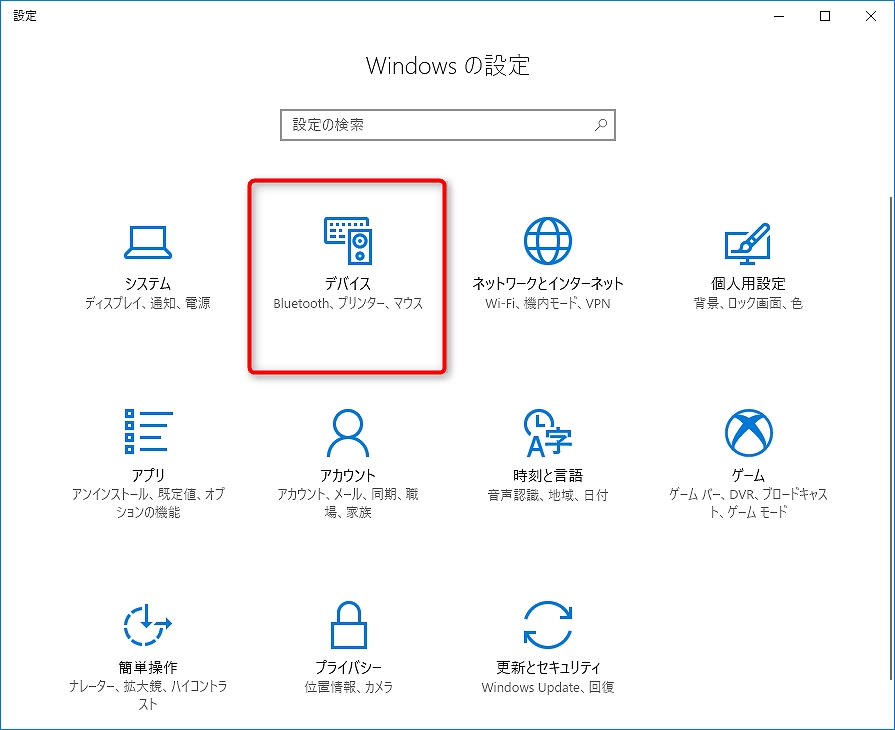This screenshot has height=730, width=895.
Task: Open the システム laptop icon
Action: [147, 241]
